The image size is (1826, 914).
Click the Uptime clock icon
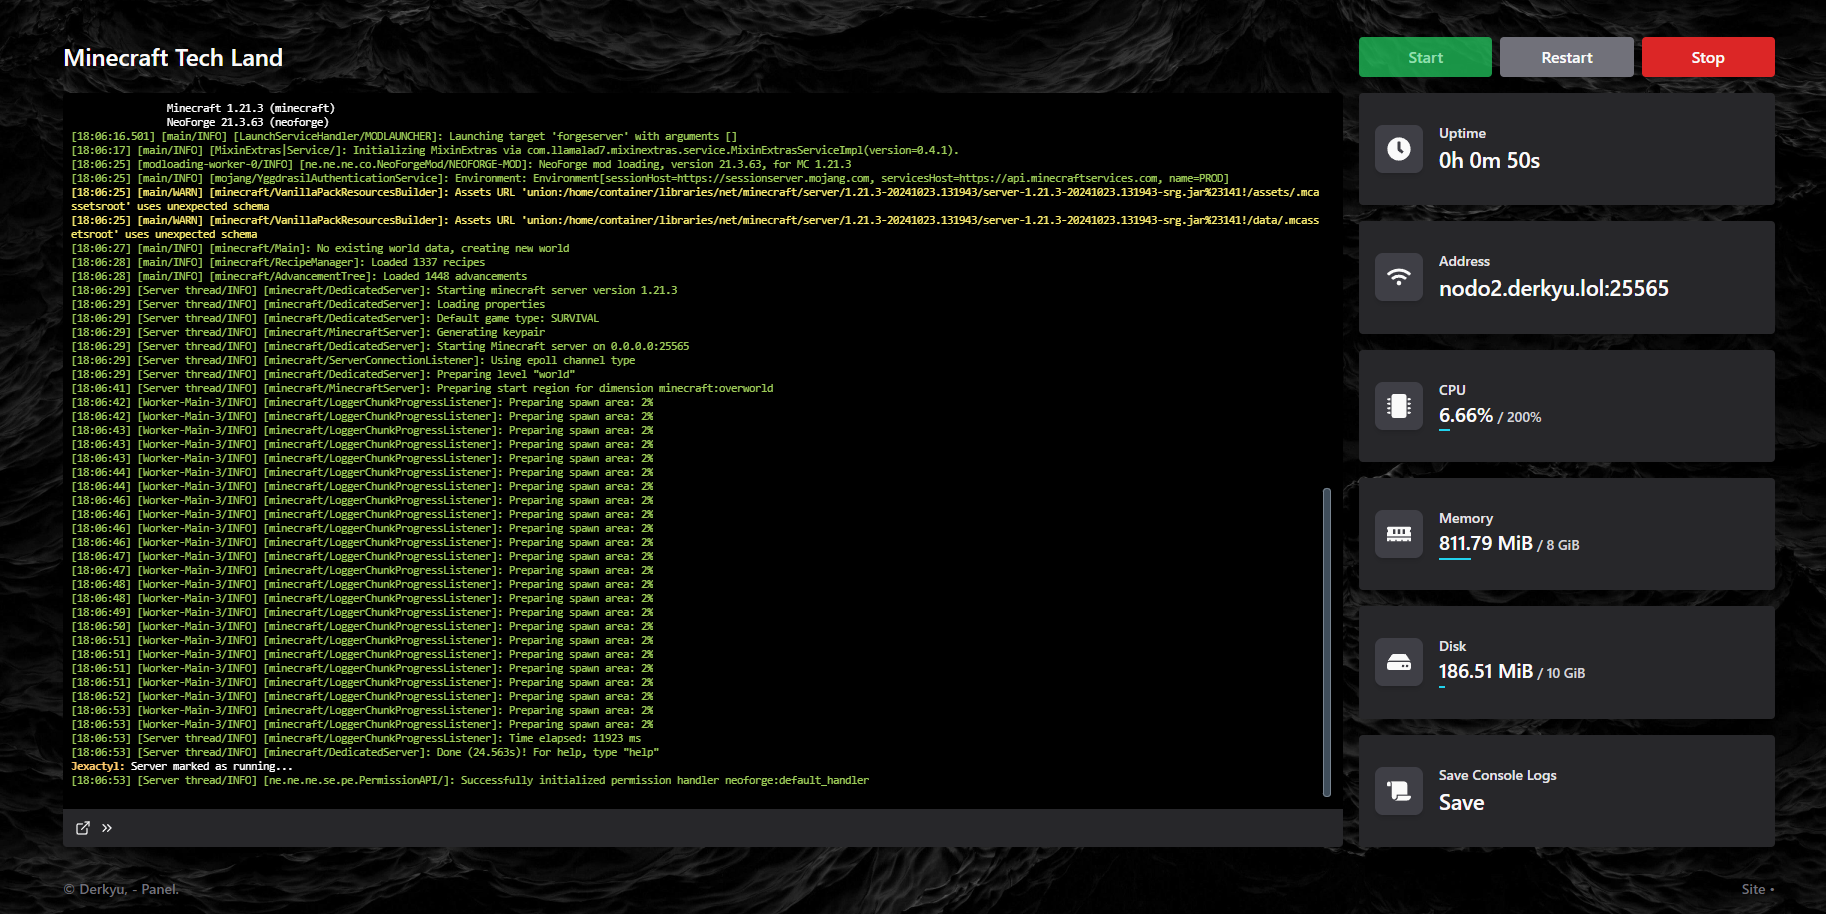(1399, 149)
